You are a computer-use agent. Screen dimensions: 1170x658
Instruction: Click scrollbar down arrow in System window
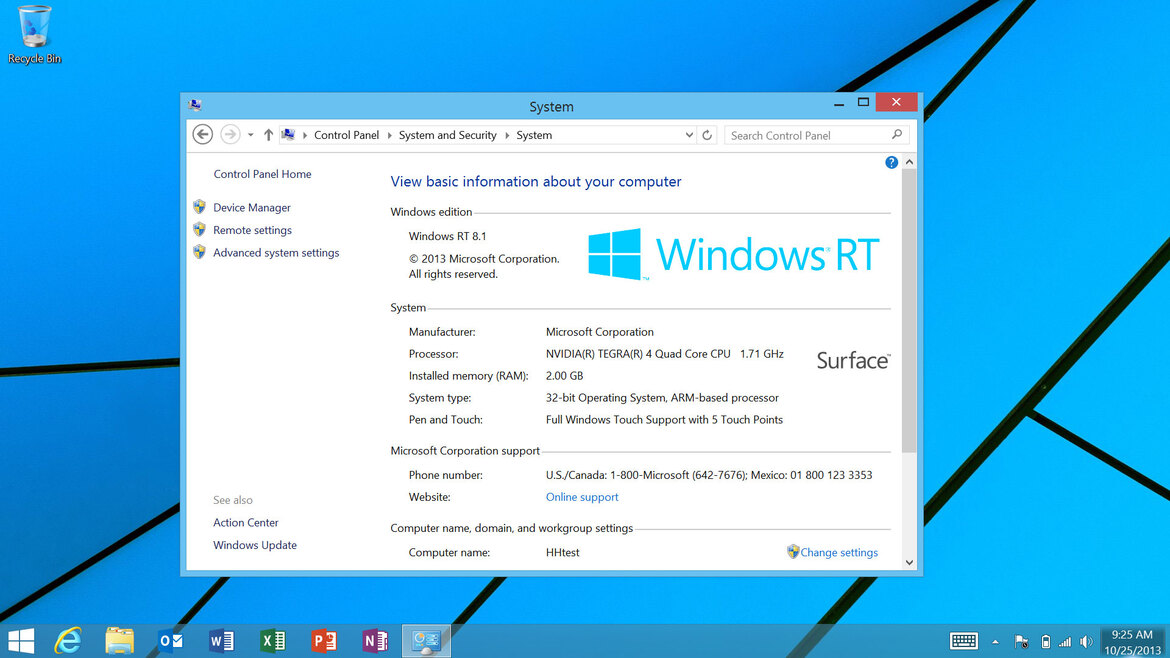pos(909,563)
